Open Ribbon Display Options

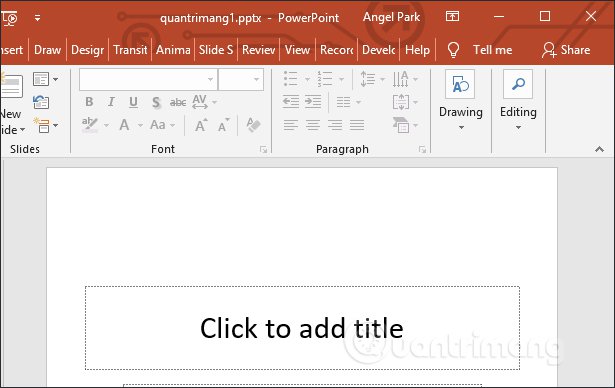click(452, 16)
